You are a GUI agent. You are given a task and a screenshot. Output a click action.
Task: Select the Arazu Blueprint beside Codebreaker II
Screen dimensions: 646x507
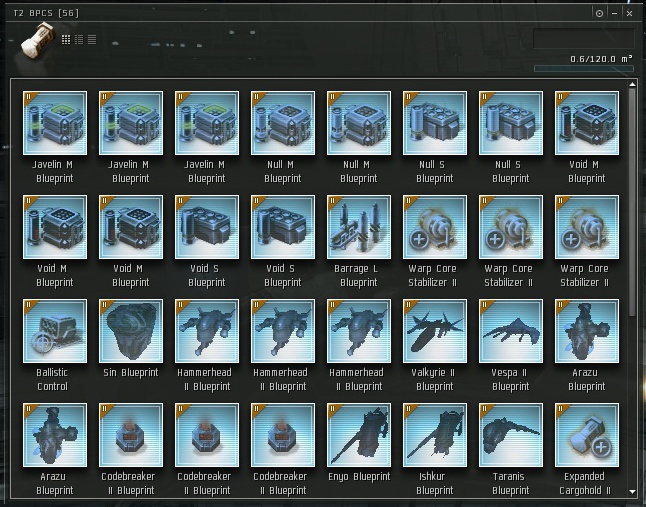pyautogui.click(x=55, y=435)
